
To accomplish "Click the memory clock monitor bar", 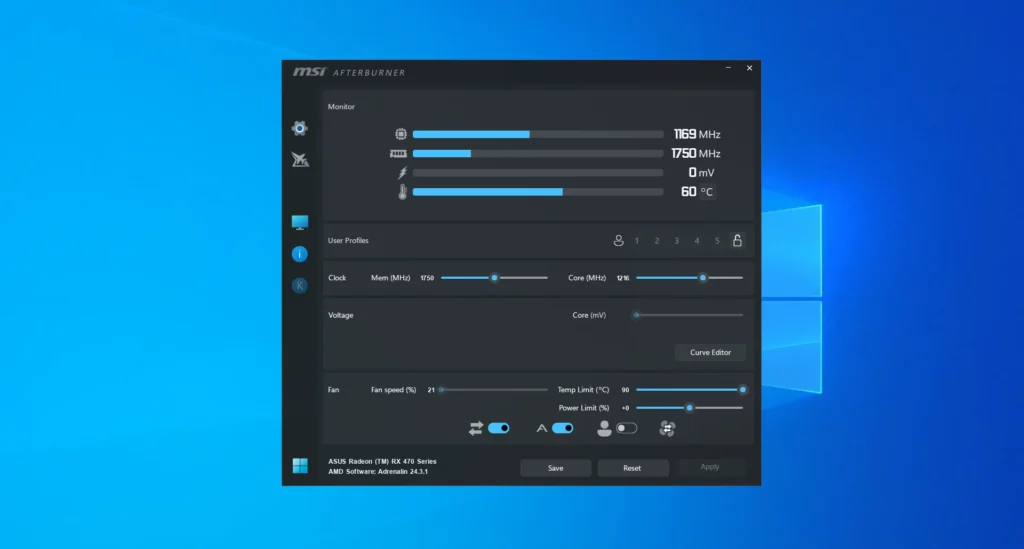I will (x=537, y=153).
